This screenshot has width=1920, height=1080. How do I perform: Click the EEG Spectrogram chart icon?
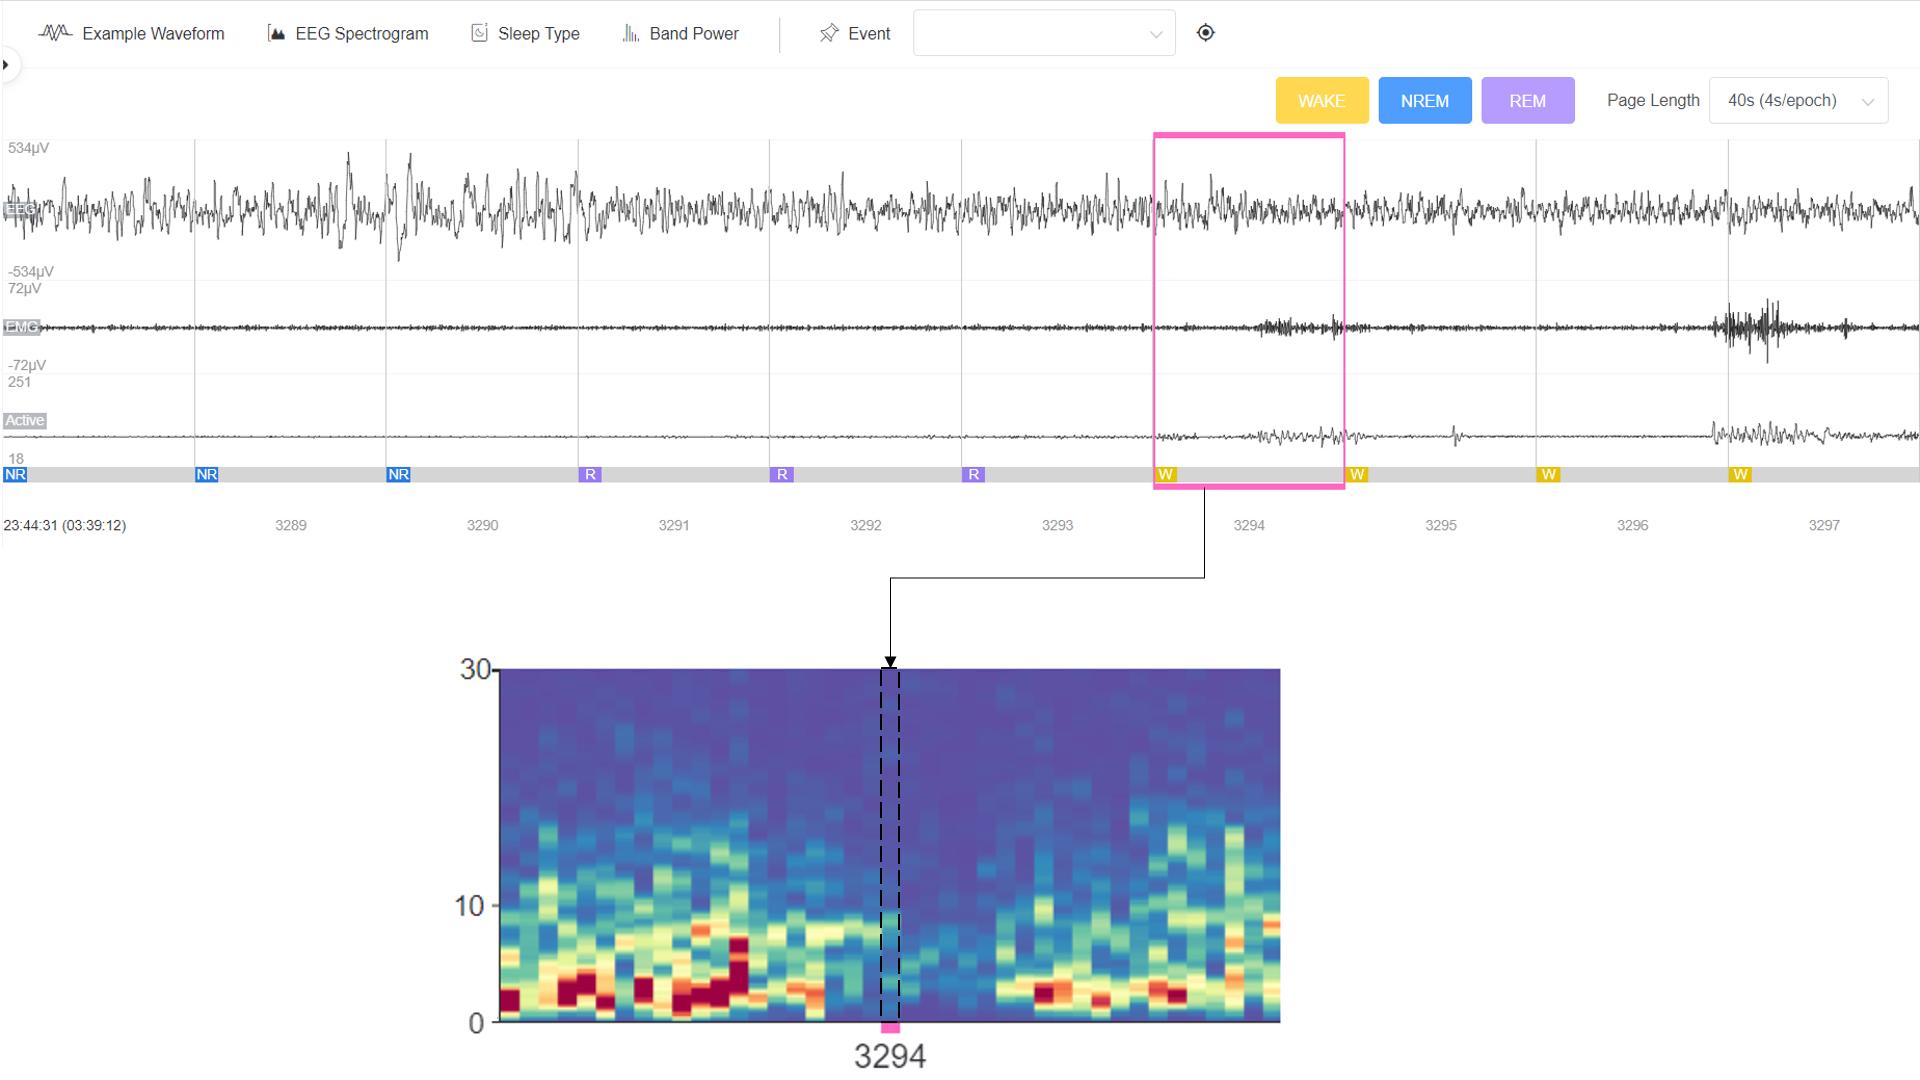(276, 33)
